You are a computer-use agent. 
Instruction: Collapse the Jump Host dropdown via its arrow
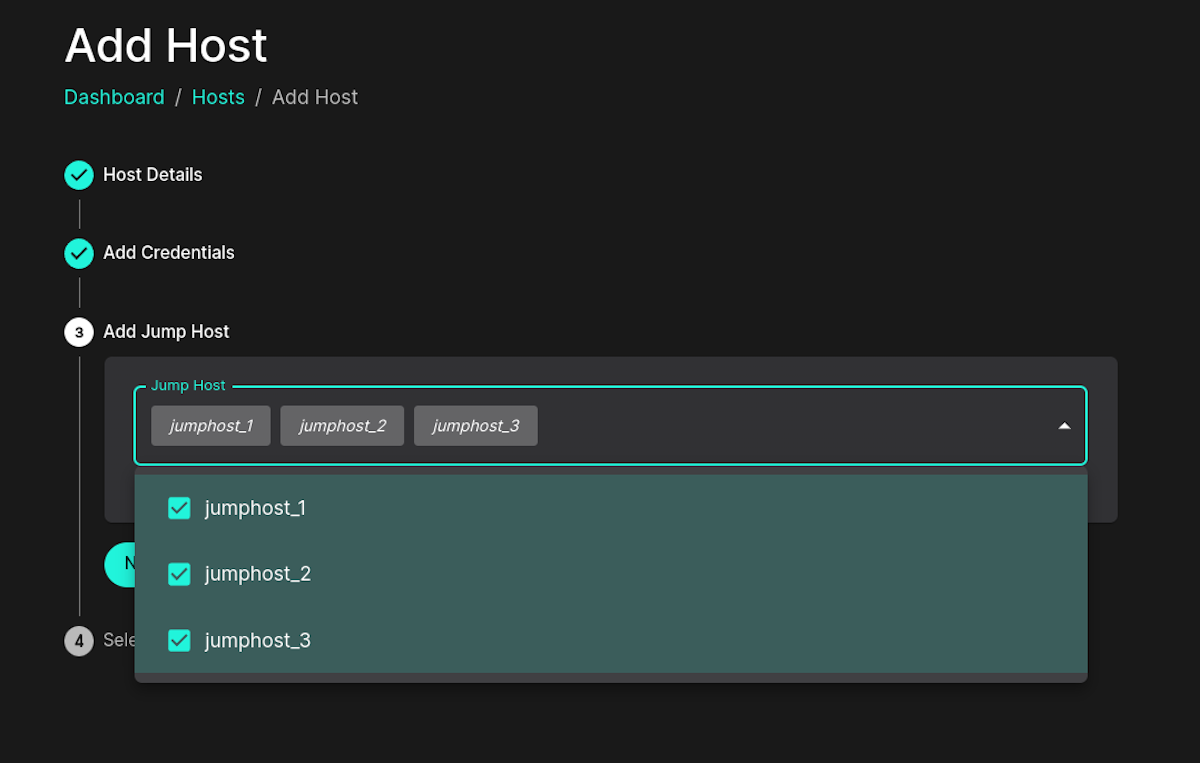pos(1064,425)
